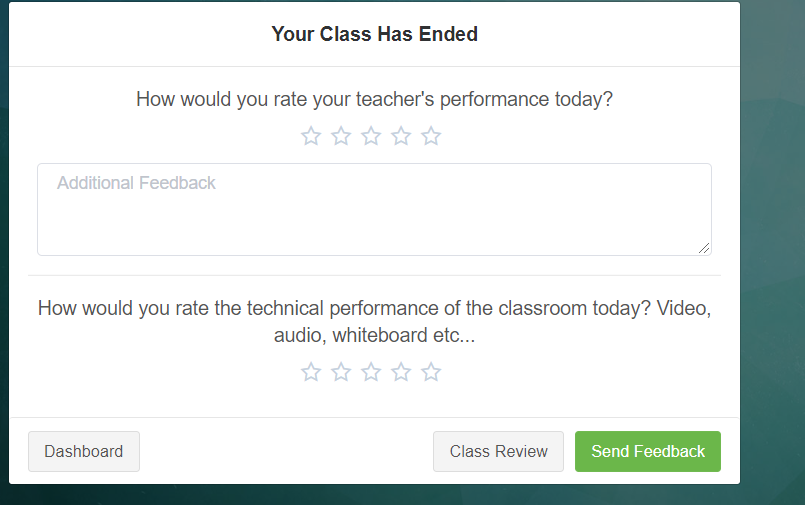Give the teacher a two-star rating
The image size is (805, 505).
point(341,137)
